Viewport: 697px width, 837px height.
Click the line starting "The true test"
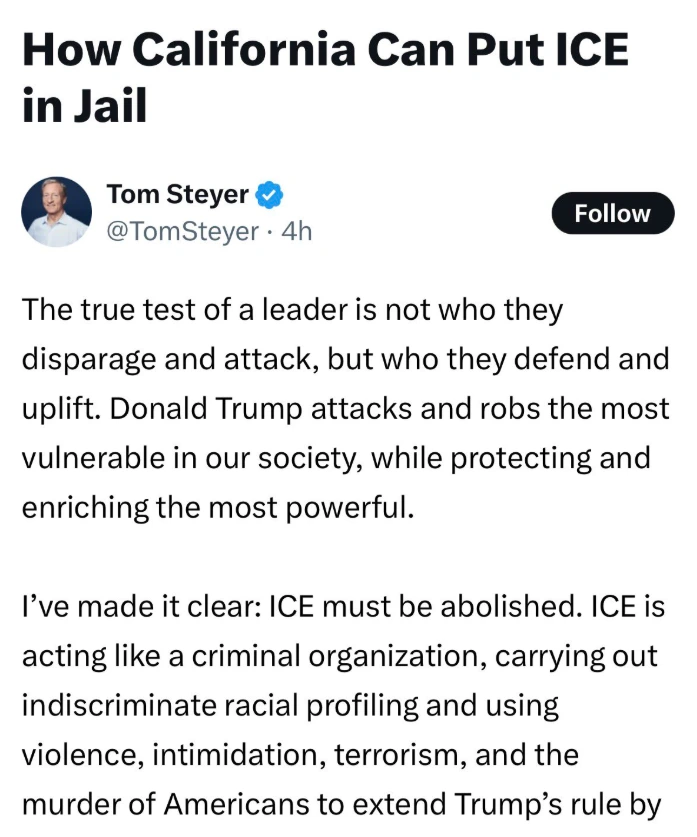292,310
